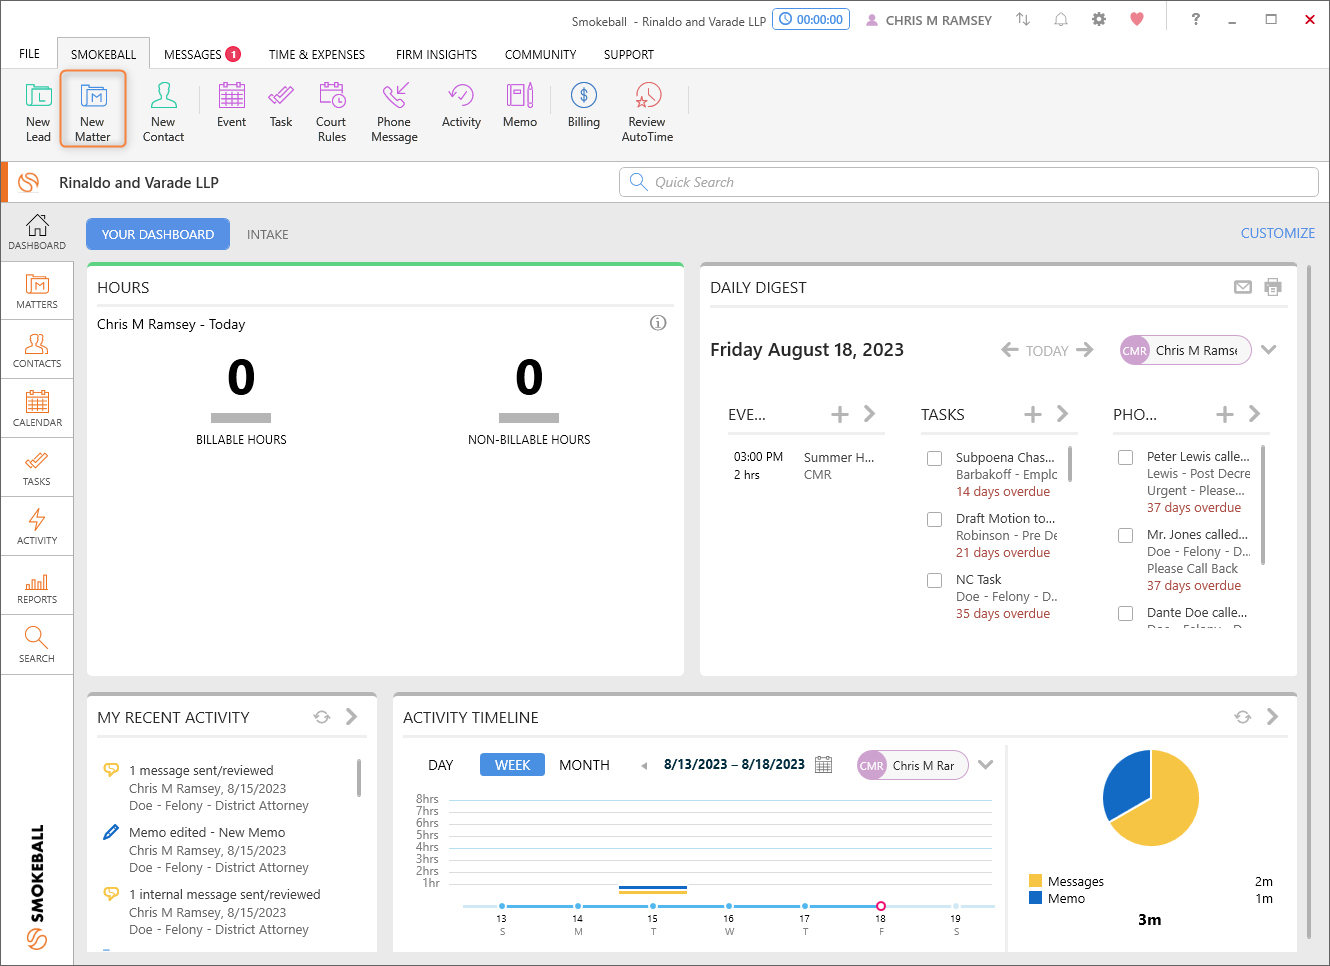Viewport: 1330px width, 966px height.
Task: Go to previous day in digest
Action: [1010, 350]
